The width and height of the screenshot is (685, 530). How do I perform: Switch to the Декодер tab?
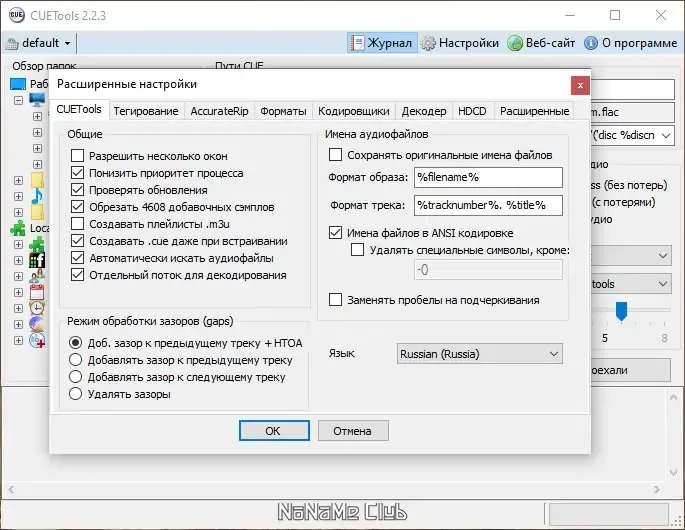424,111
